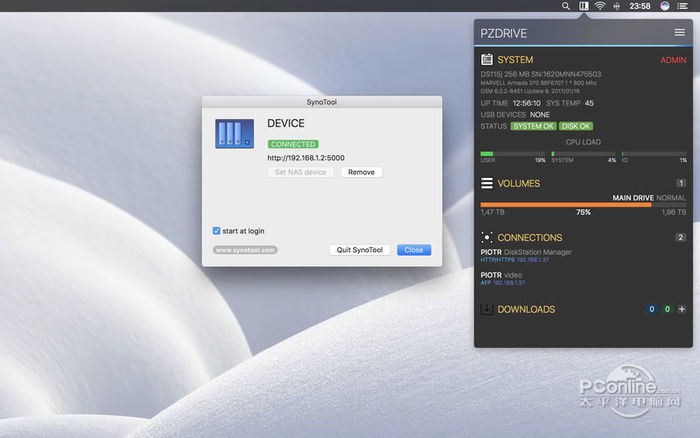Click the MAIN DRIVE label

click(x=633, y=197)
